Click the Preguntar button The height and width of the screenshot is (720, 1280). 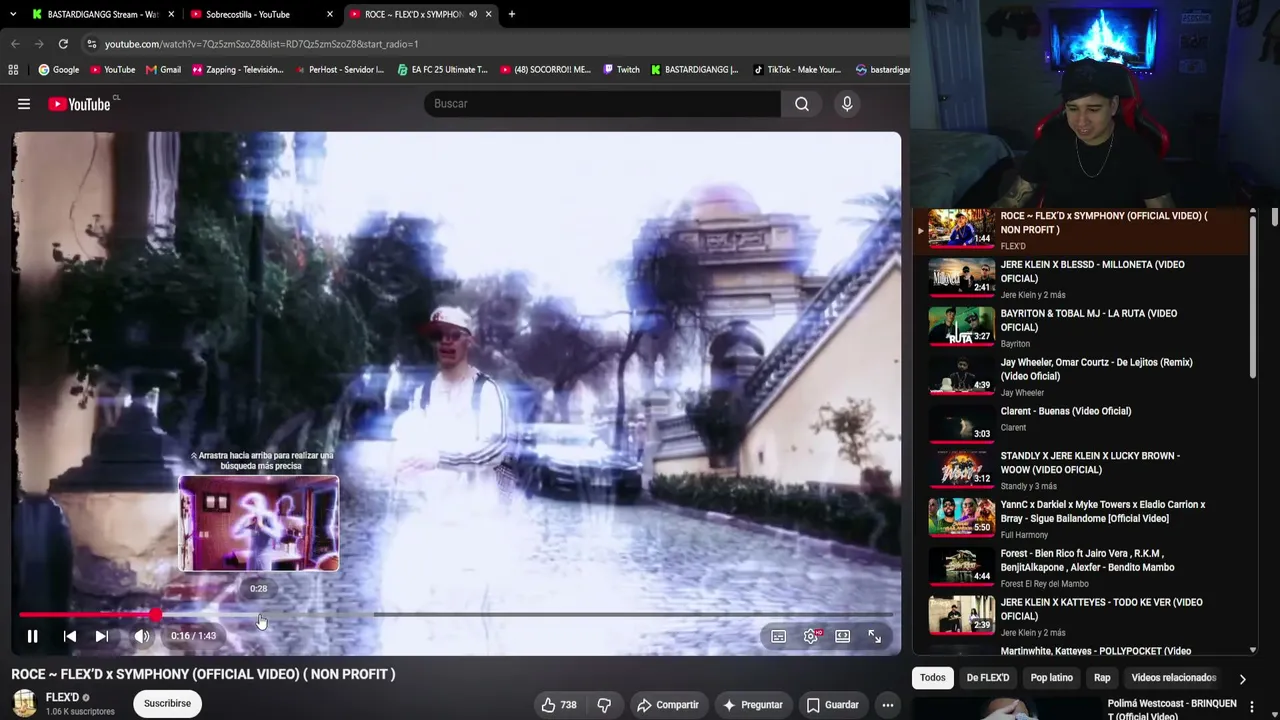tap(753, 705)
